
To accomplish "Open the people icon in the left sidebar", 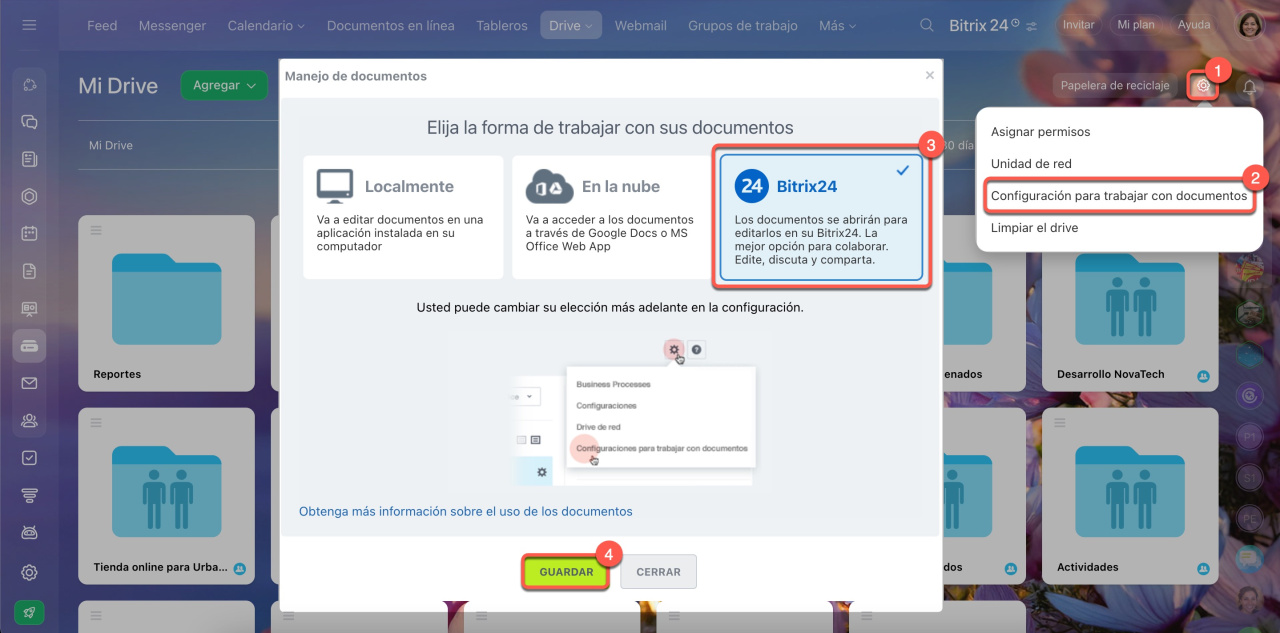I will point(29,420).
